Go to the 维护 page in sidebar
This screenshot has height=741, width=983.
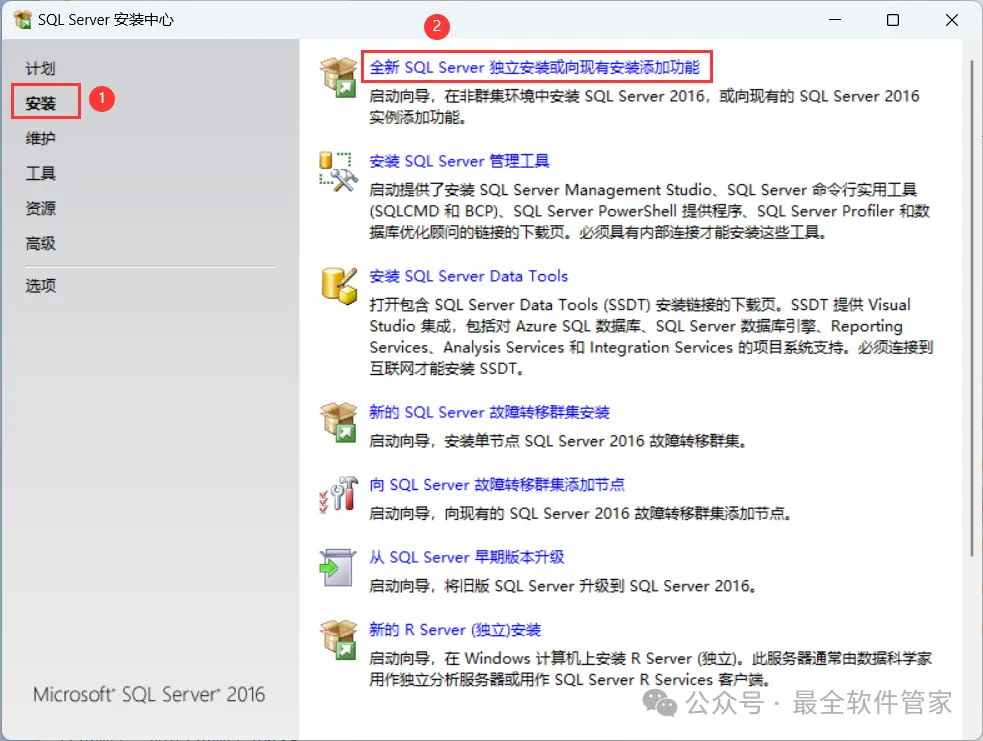[41, 139]
